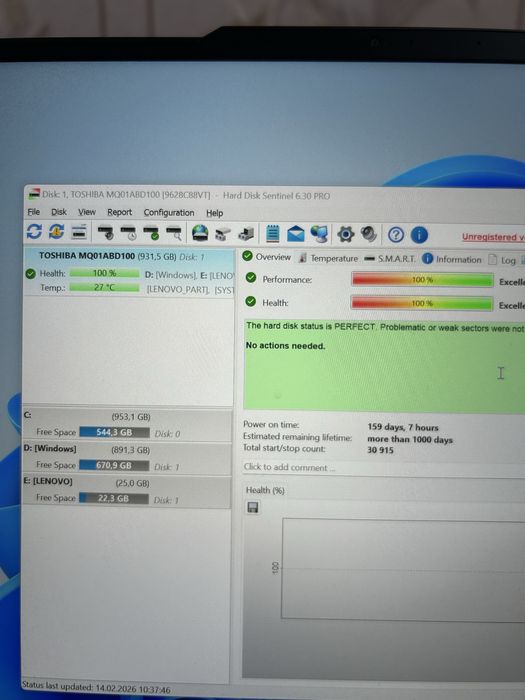The width and height of the screenshot is (525, 700).
Task: Switch to the Overview tab
Action: [267, 257]
